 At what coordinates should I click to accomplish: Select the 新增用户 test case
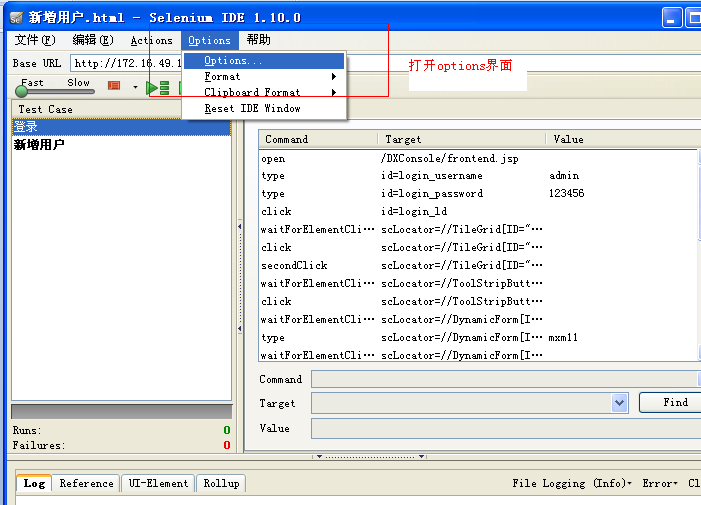(121, 144)
